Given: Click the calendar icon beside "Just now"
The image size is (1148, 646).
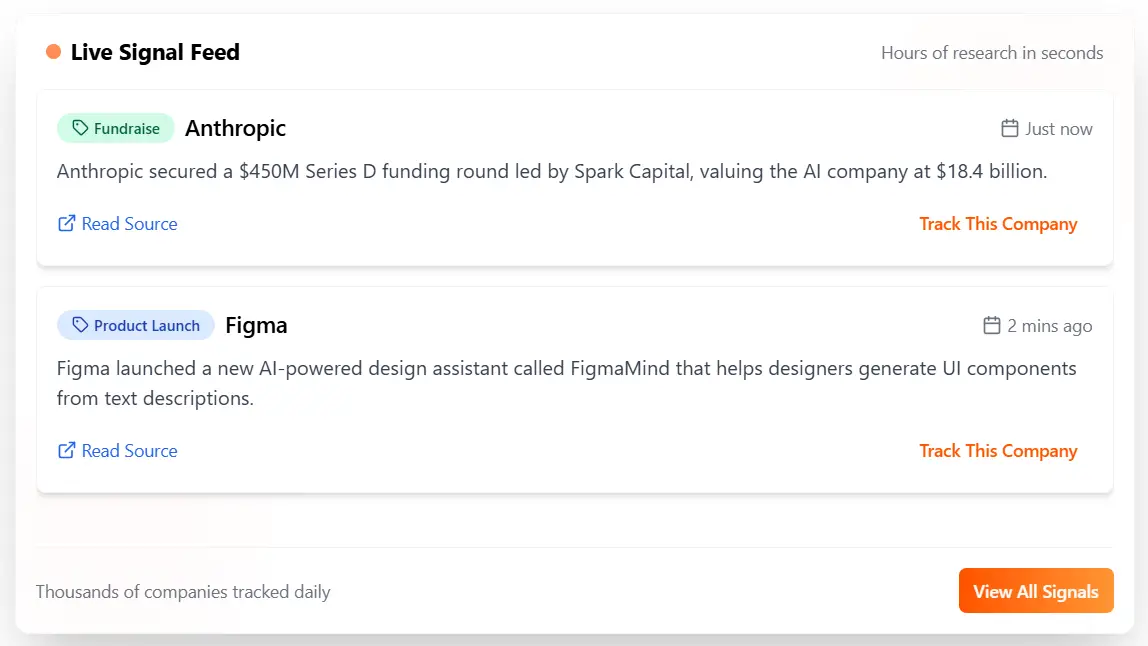Looking at the screenshot, I should 1010,128.
